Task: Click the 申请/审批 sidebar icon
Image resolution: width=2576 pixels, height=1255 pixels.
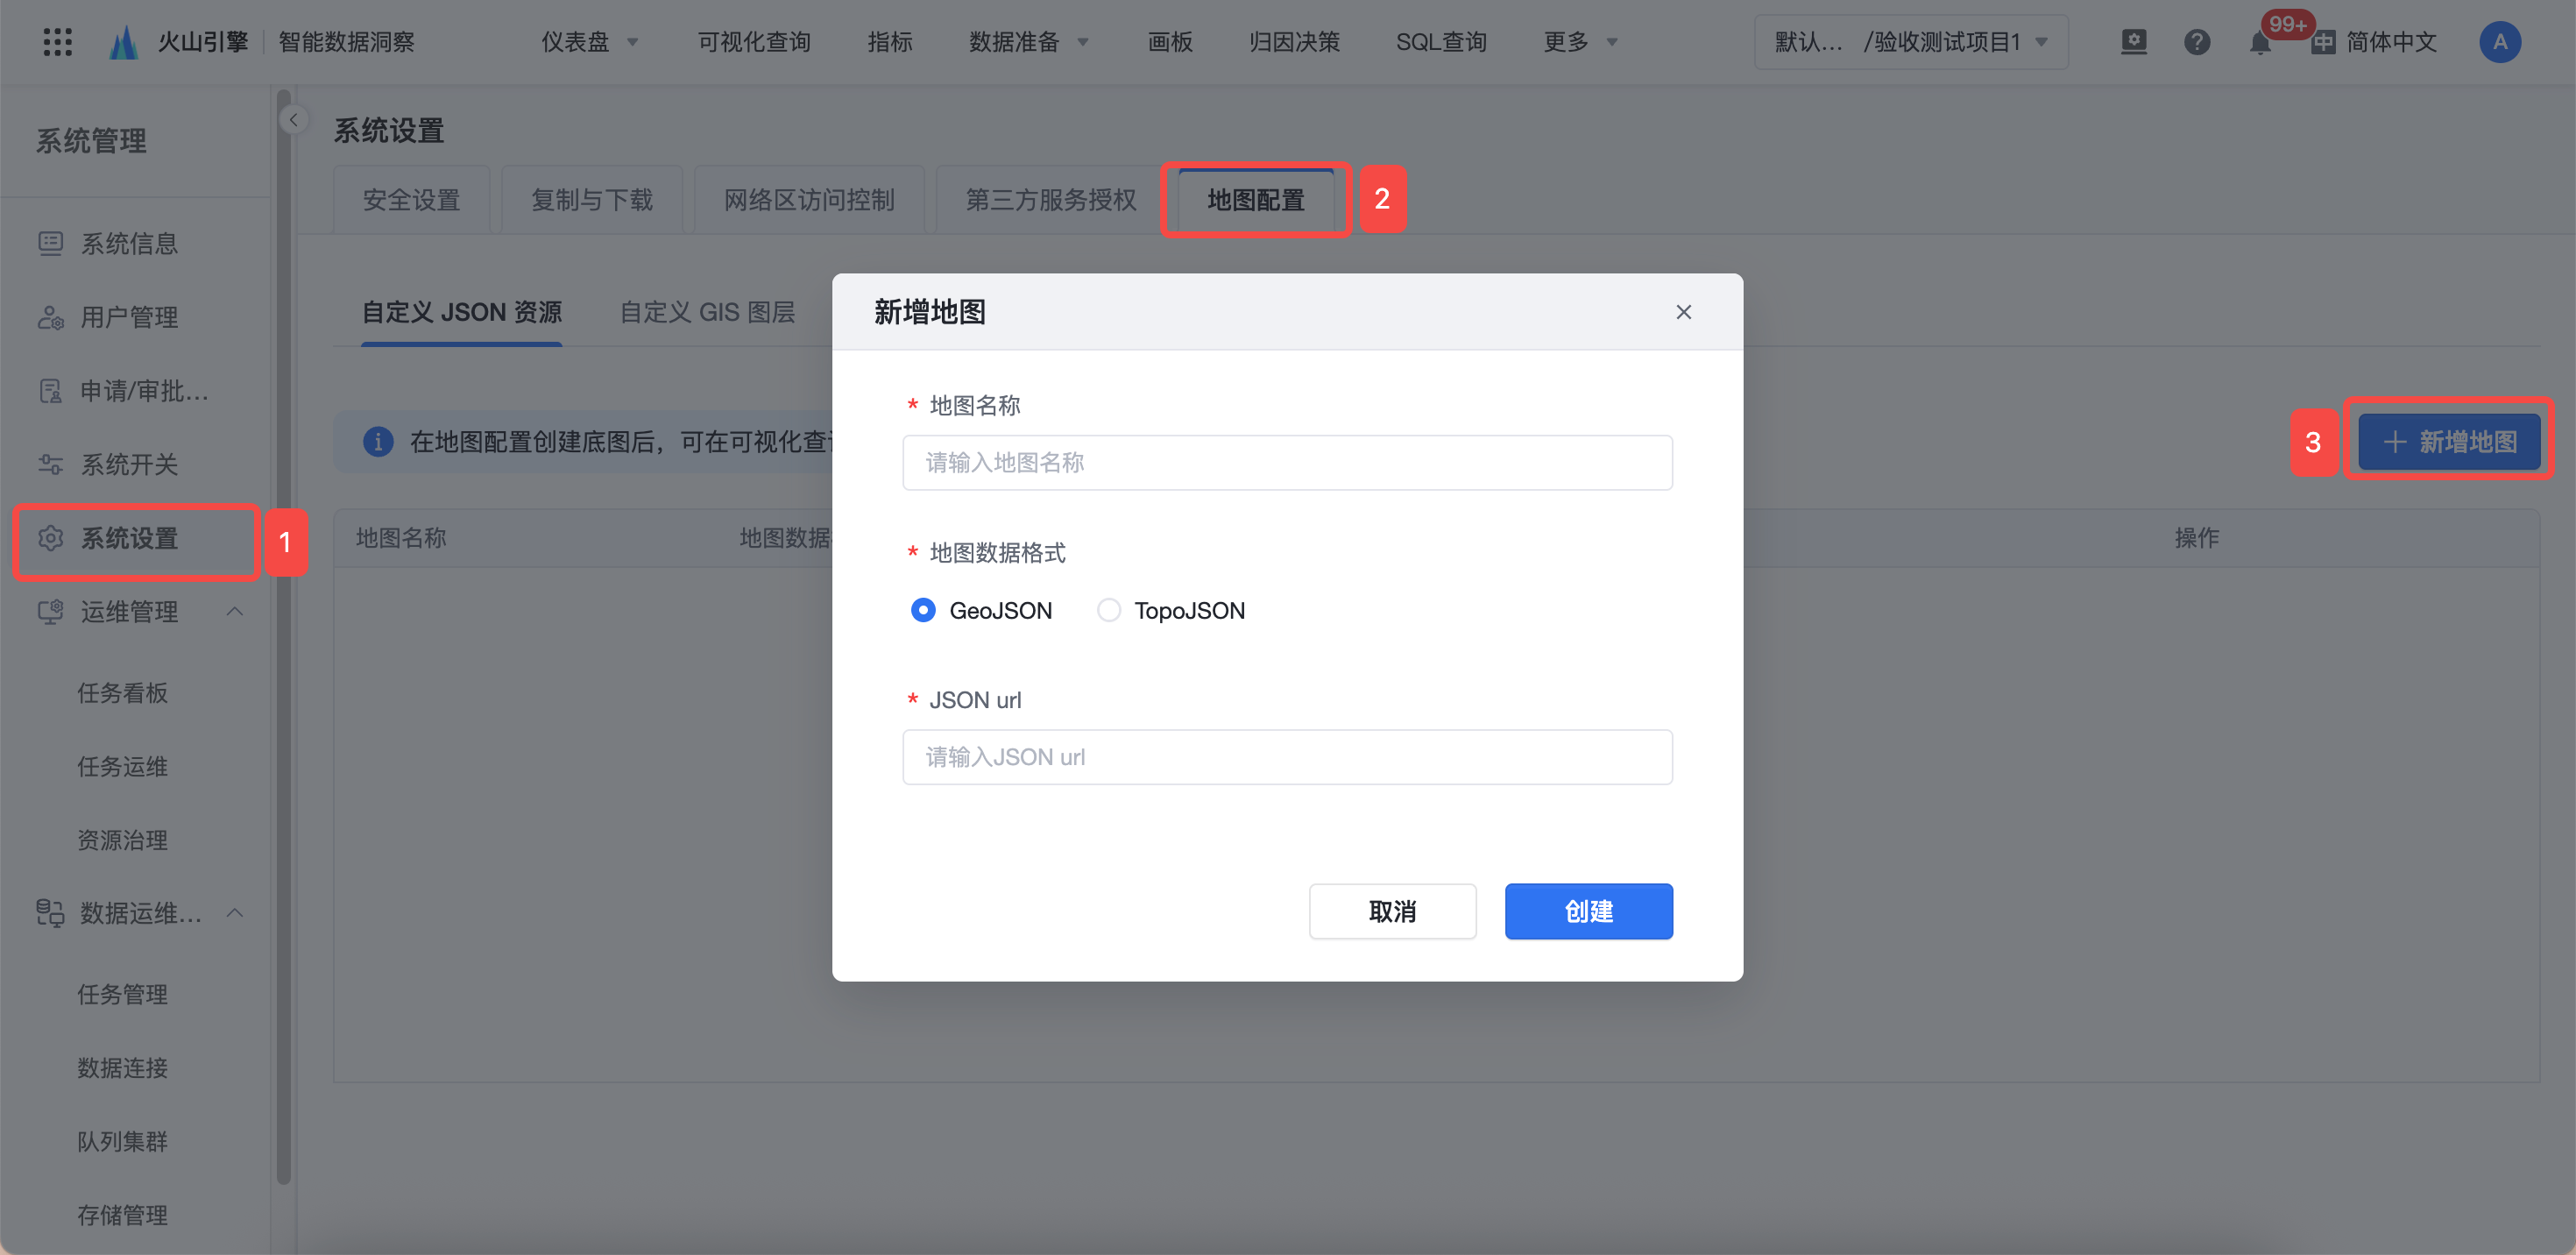Action: [50, 391]
